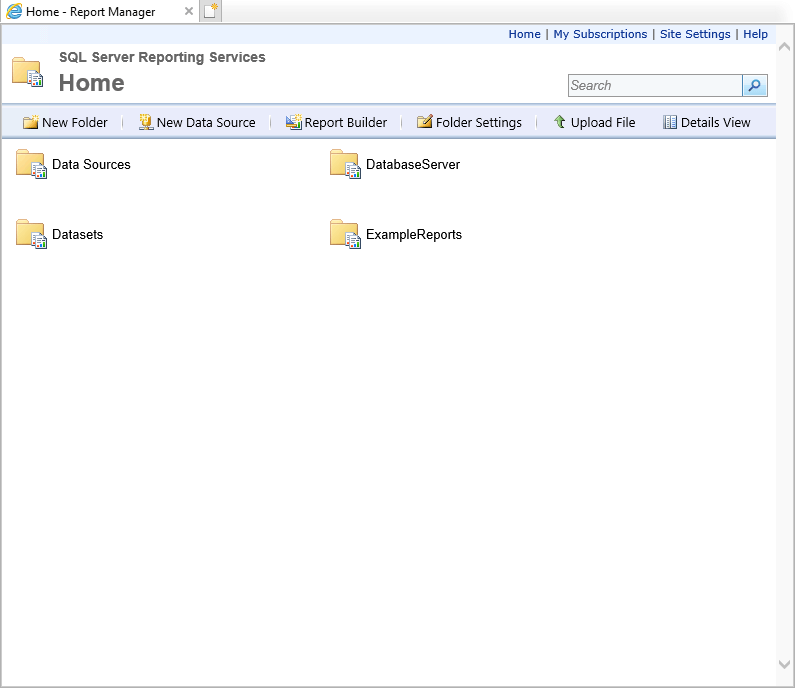Launch Report Builder from toolbar icon
This screenshot has width=796, height=689.
coord(293,122)
